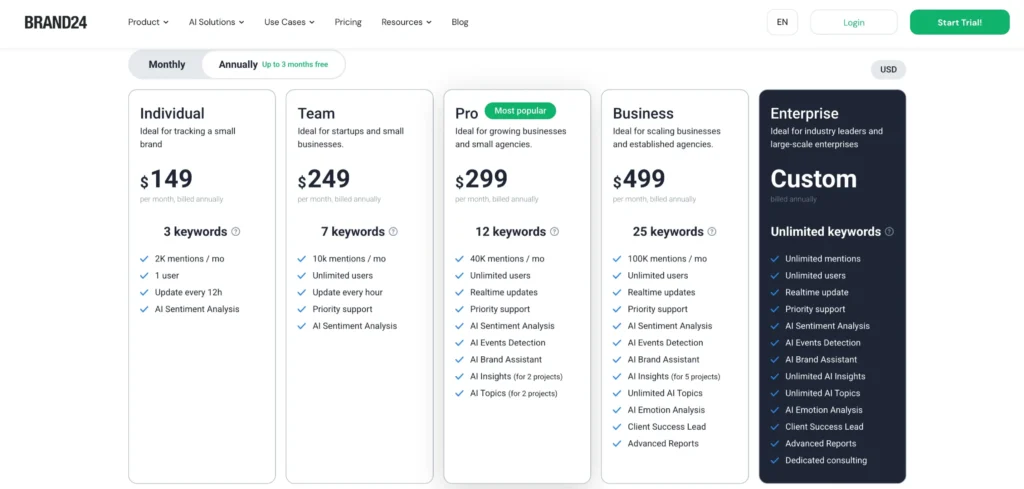1024x489 pixels.
Task: Open the info icon next to Unlimited keywords
Action: (889, 232)
